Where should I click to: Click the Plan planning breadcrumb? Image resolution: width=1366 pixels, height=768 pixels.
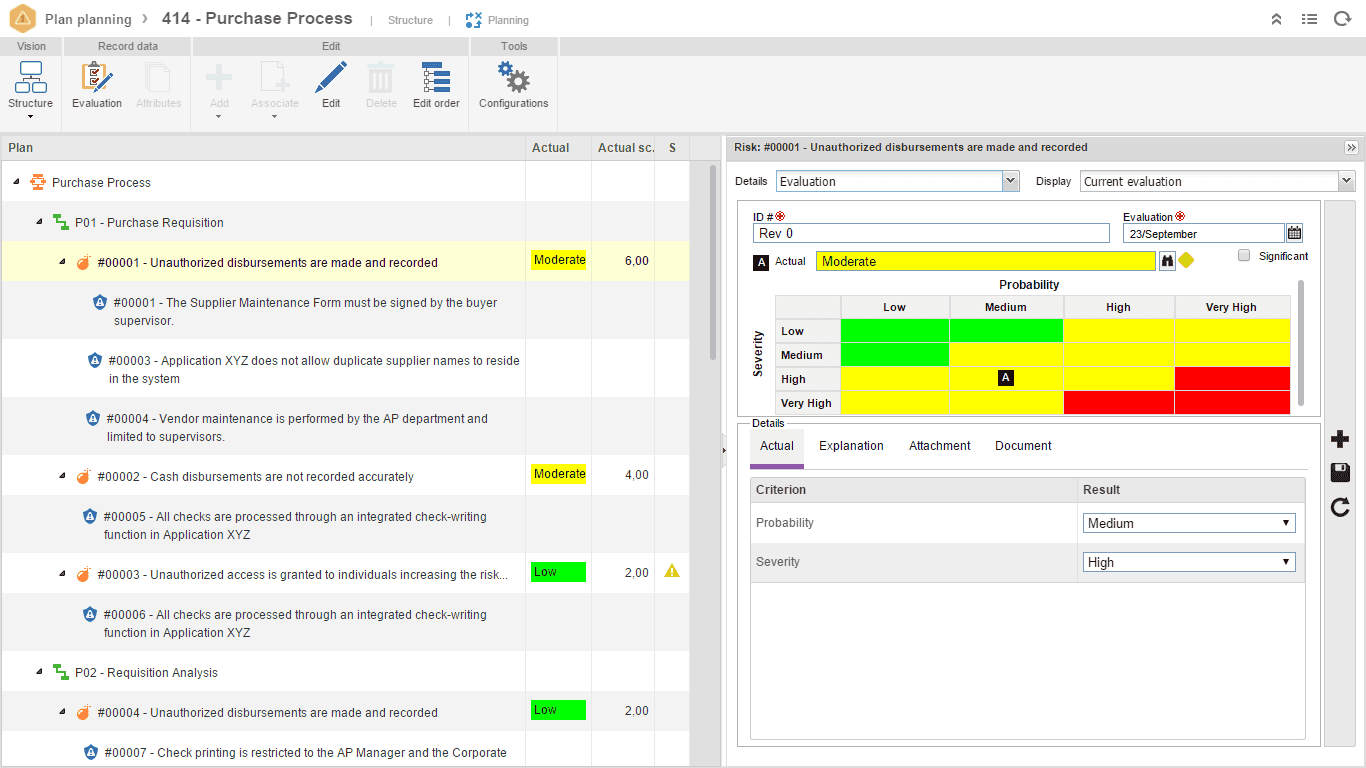point(88,19)
